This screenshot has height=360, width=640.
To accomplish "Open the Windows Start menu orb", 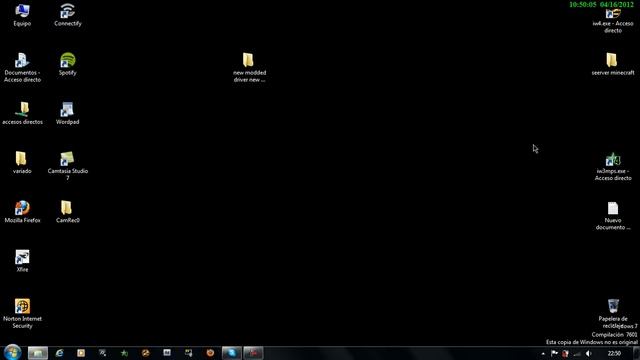I will (x=12, y=352).
